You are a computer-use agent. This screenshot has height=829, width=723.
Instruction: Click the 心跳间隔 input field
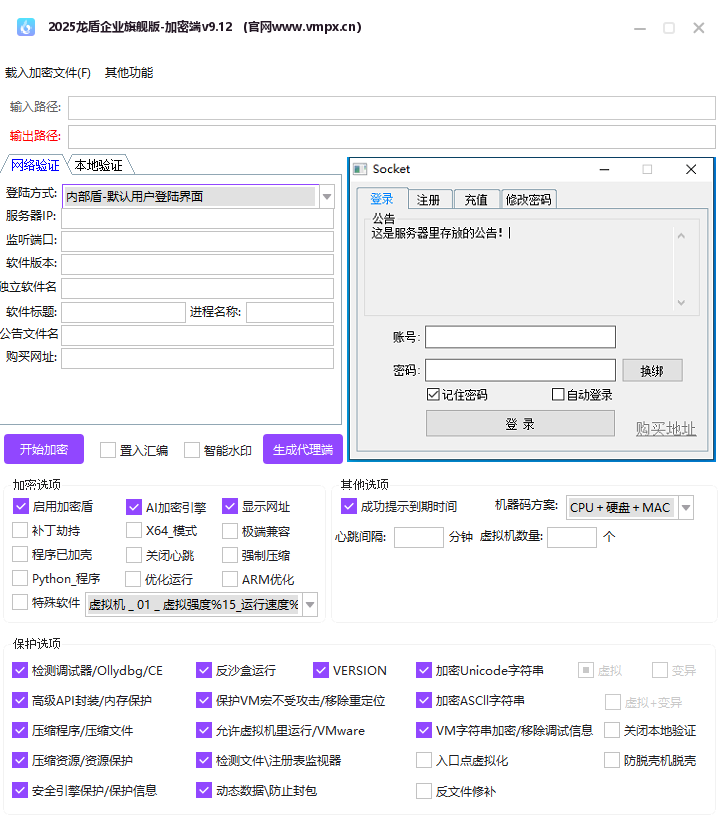419,537
